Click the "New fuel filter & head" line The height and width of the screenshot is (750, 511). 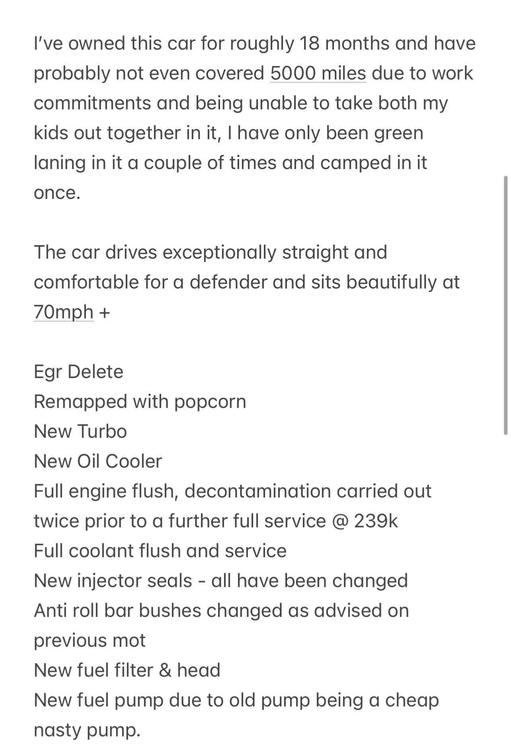coord(127,670)
